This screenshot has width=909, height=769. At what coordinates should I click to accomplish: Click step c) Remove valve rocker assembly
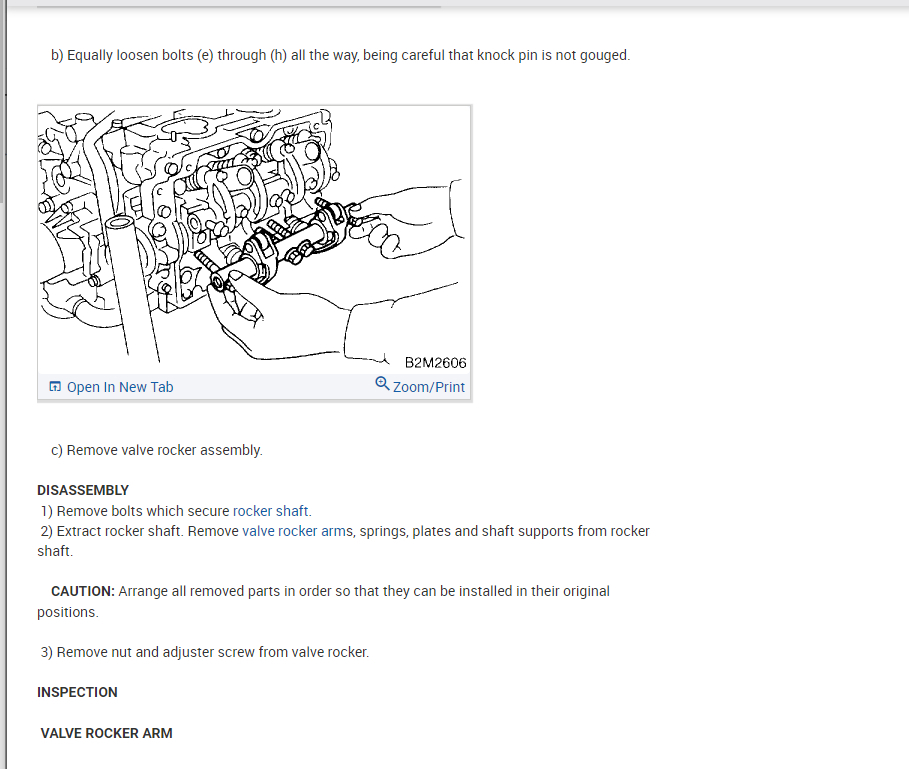pyautogui.click(x=157, y=450)
